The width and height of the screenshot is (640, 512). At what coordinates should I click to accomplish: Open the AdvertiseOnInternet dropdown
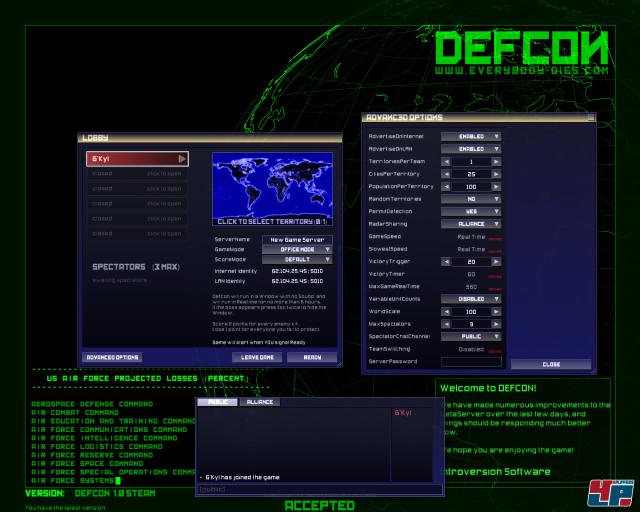coord(471,136)
